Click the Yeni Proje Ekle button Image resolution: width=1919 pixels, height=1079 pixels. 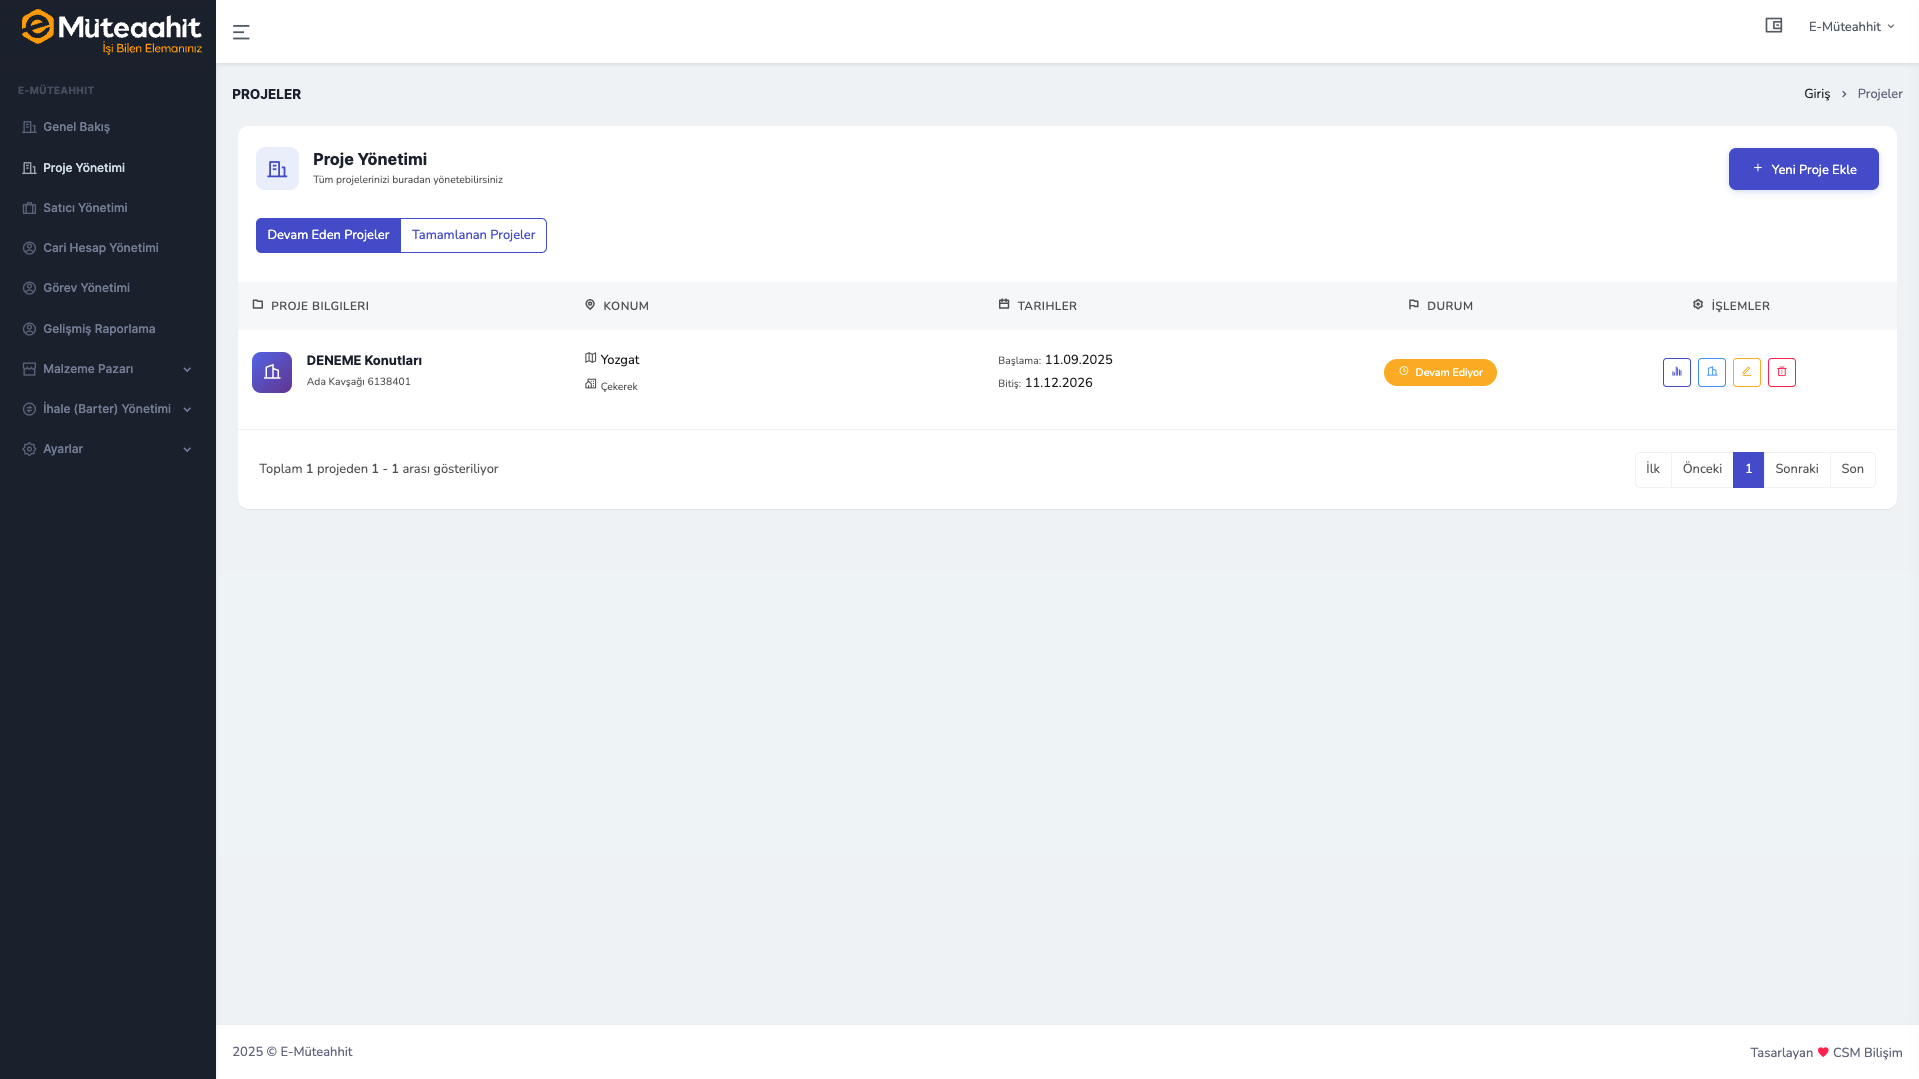tap(1803, 169)
